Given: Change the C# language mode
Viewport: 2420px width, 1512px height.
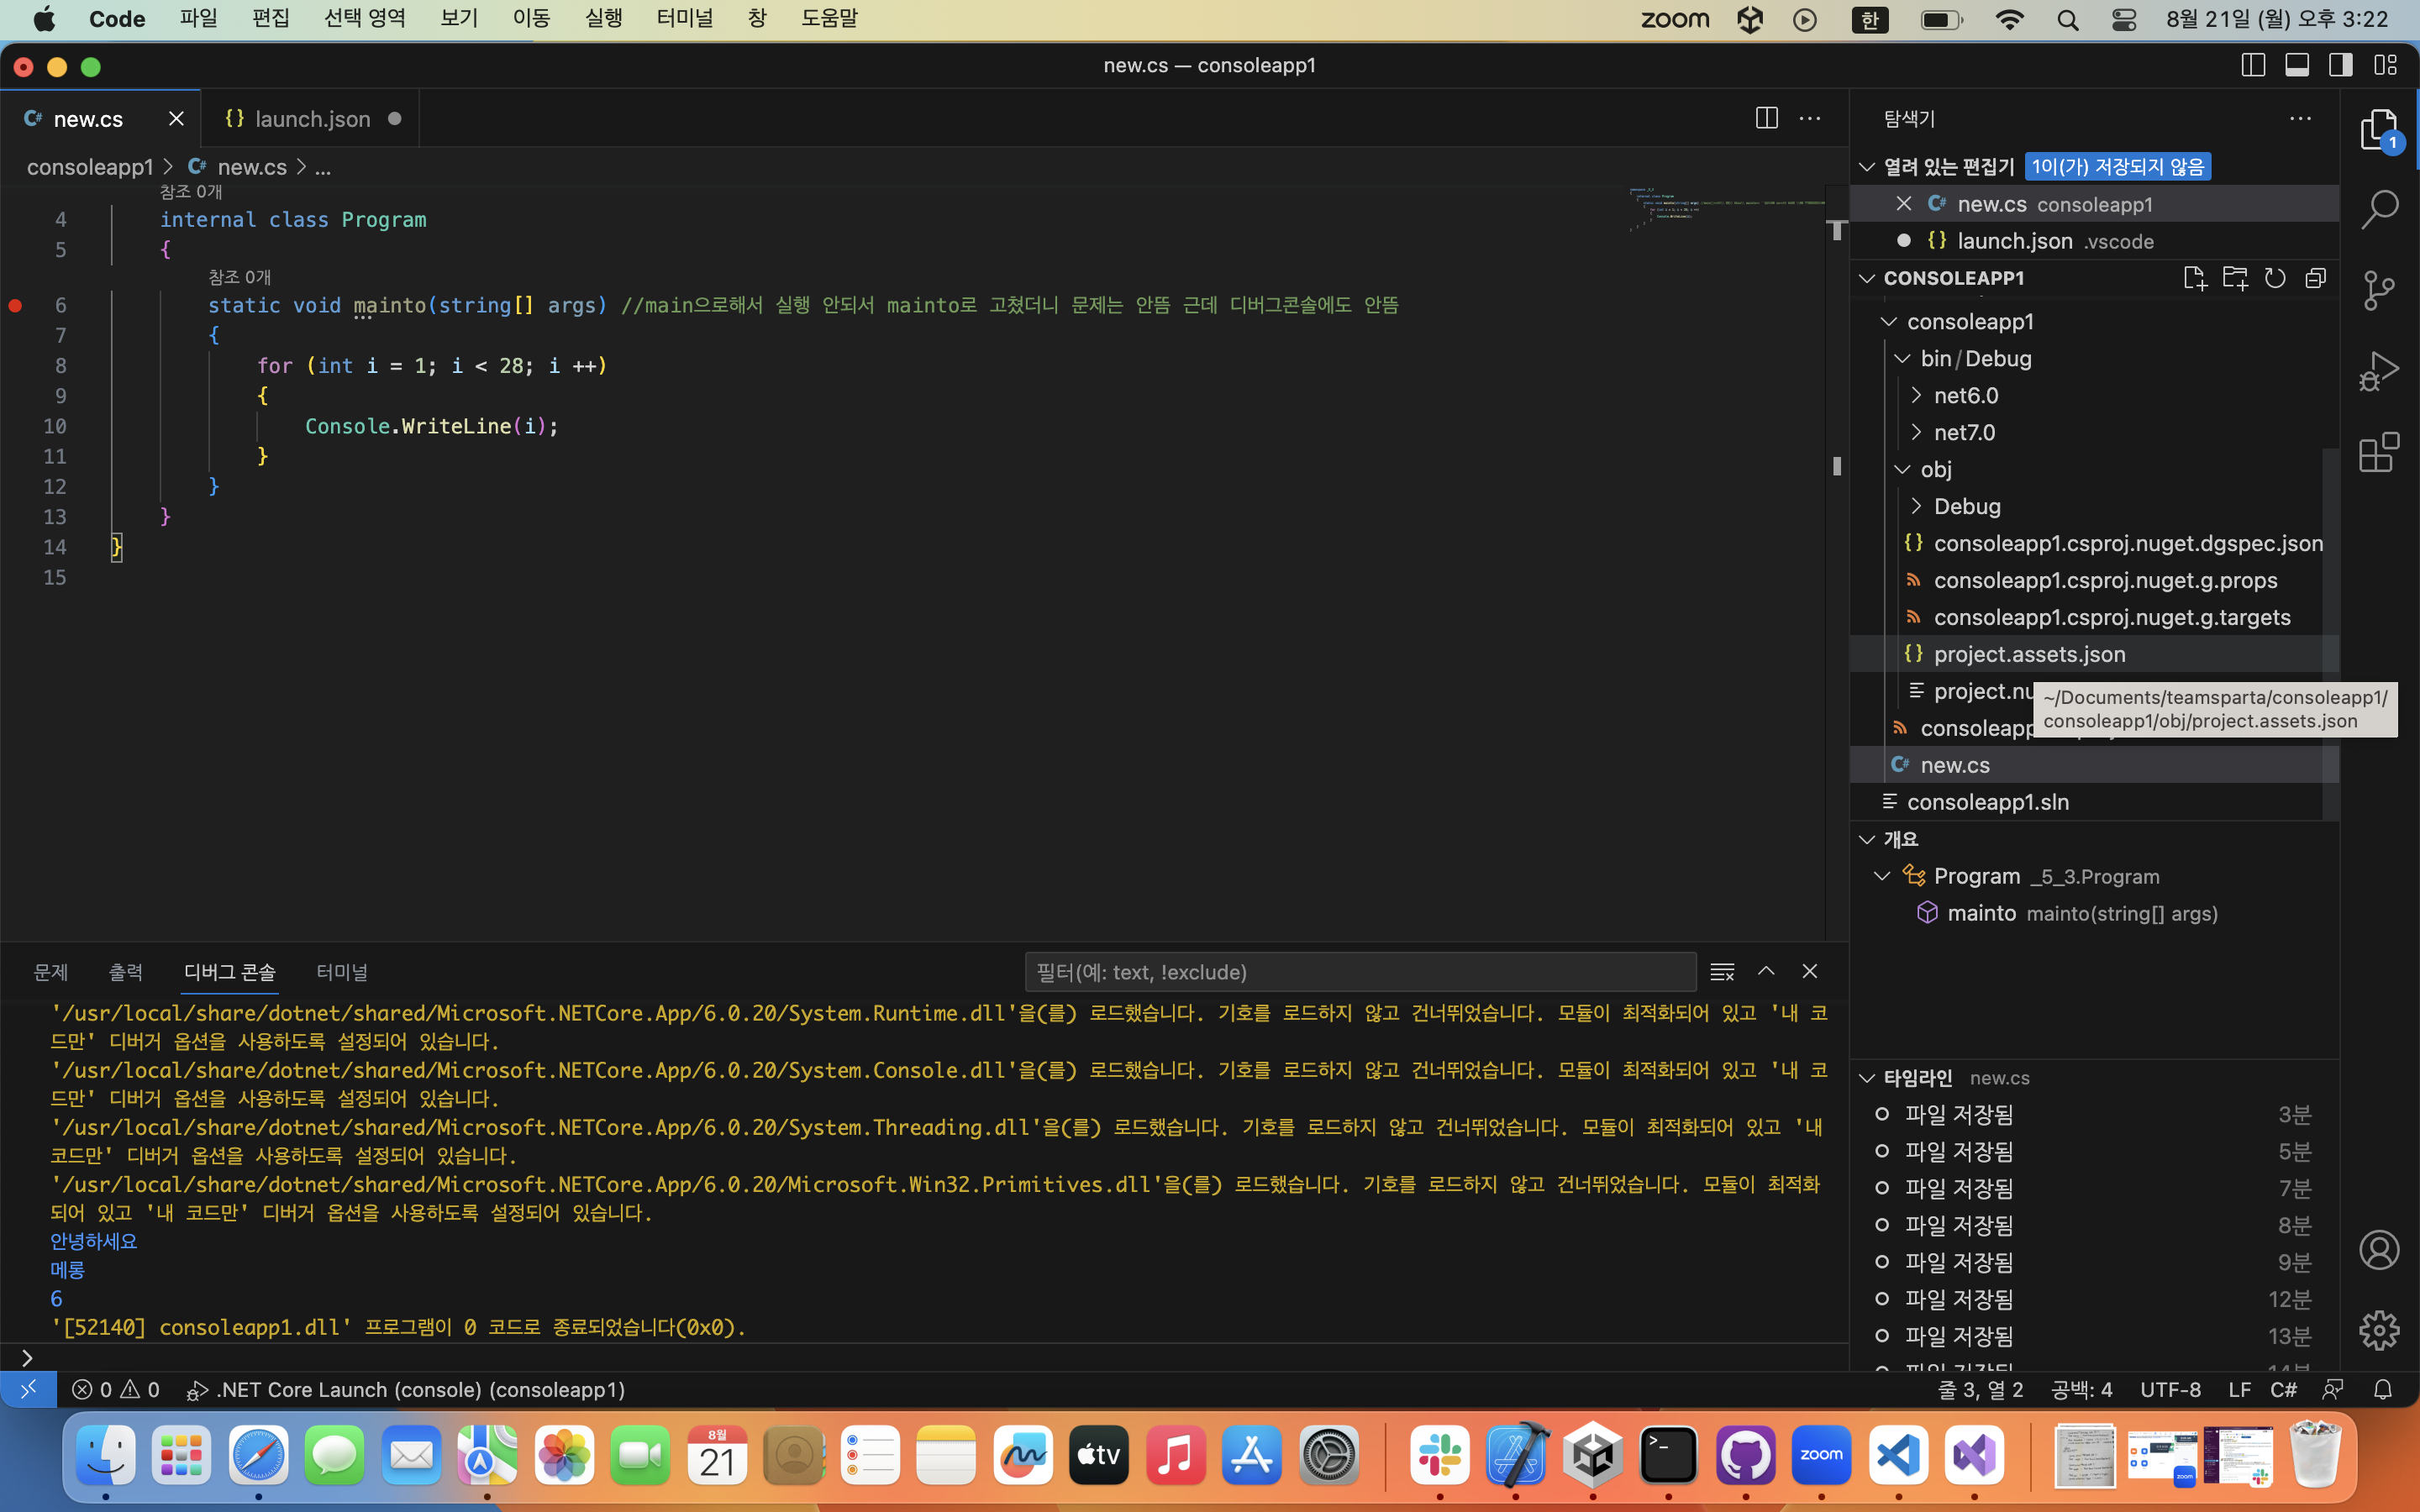Looking at the screenshot, I should coord(2284,1389).
